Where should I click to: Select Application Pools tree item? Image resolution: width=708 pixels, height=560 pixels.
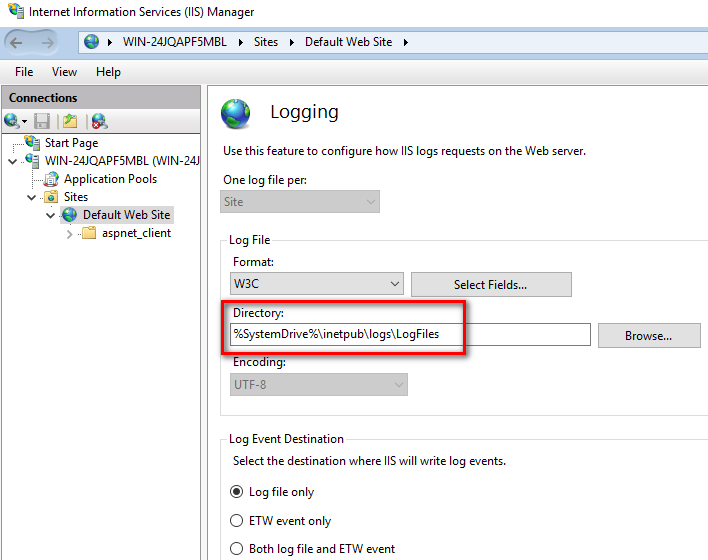pyautogui.click(x=110, y=179)
